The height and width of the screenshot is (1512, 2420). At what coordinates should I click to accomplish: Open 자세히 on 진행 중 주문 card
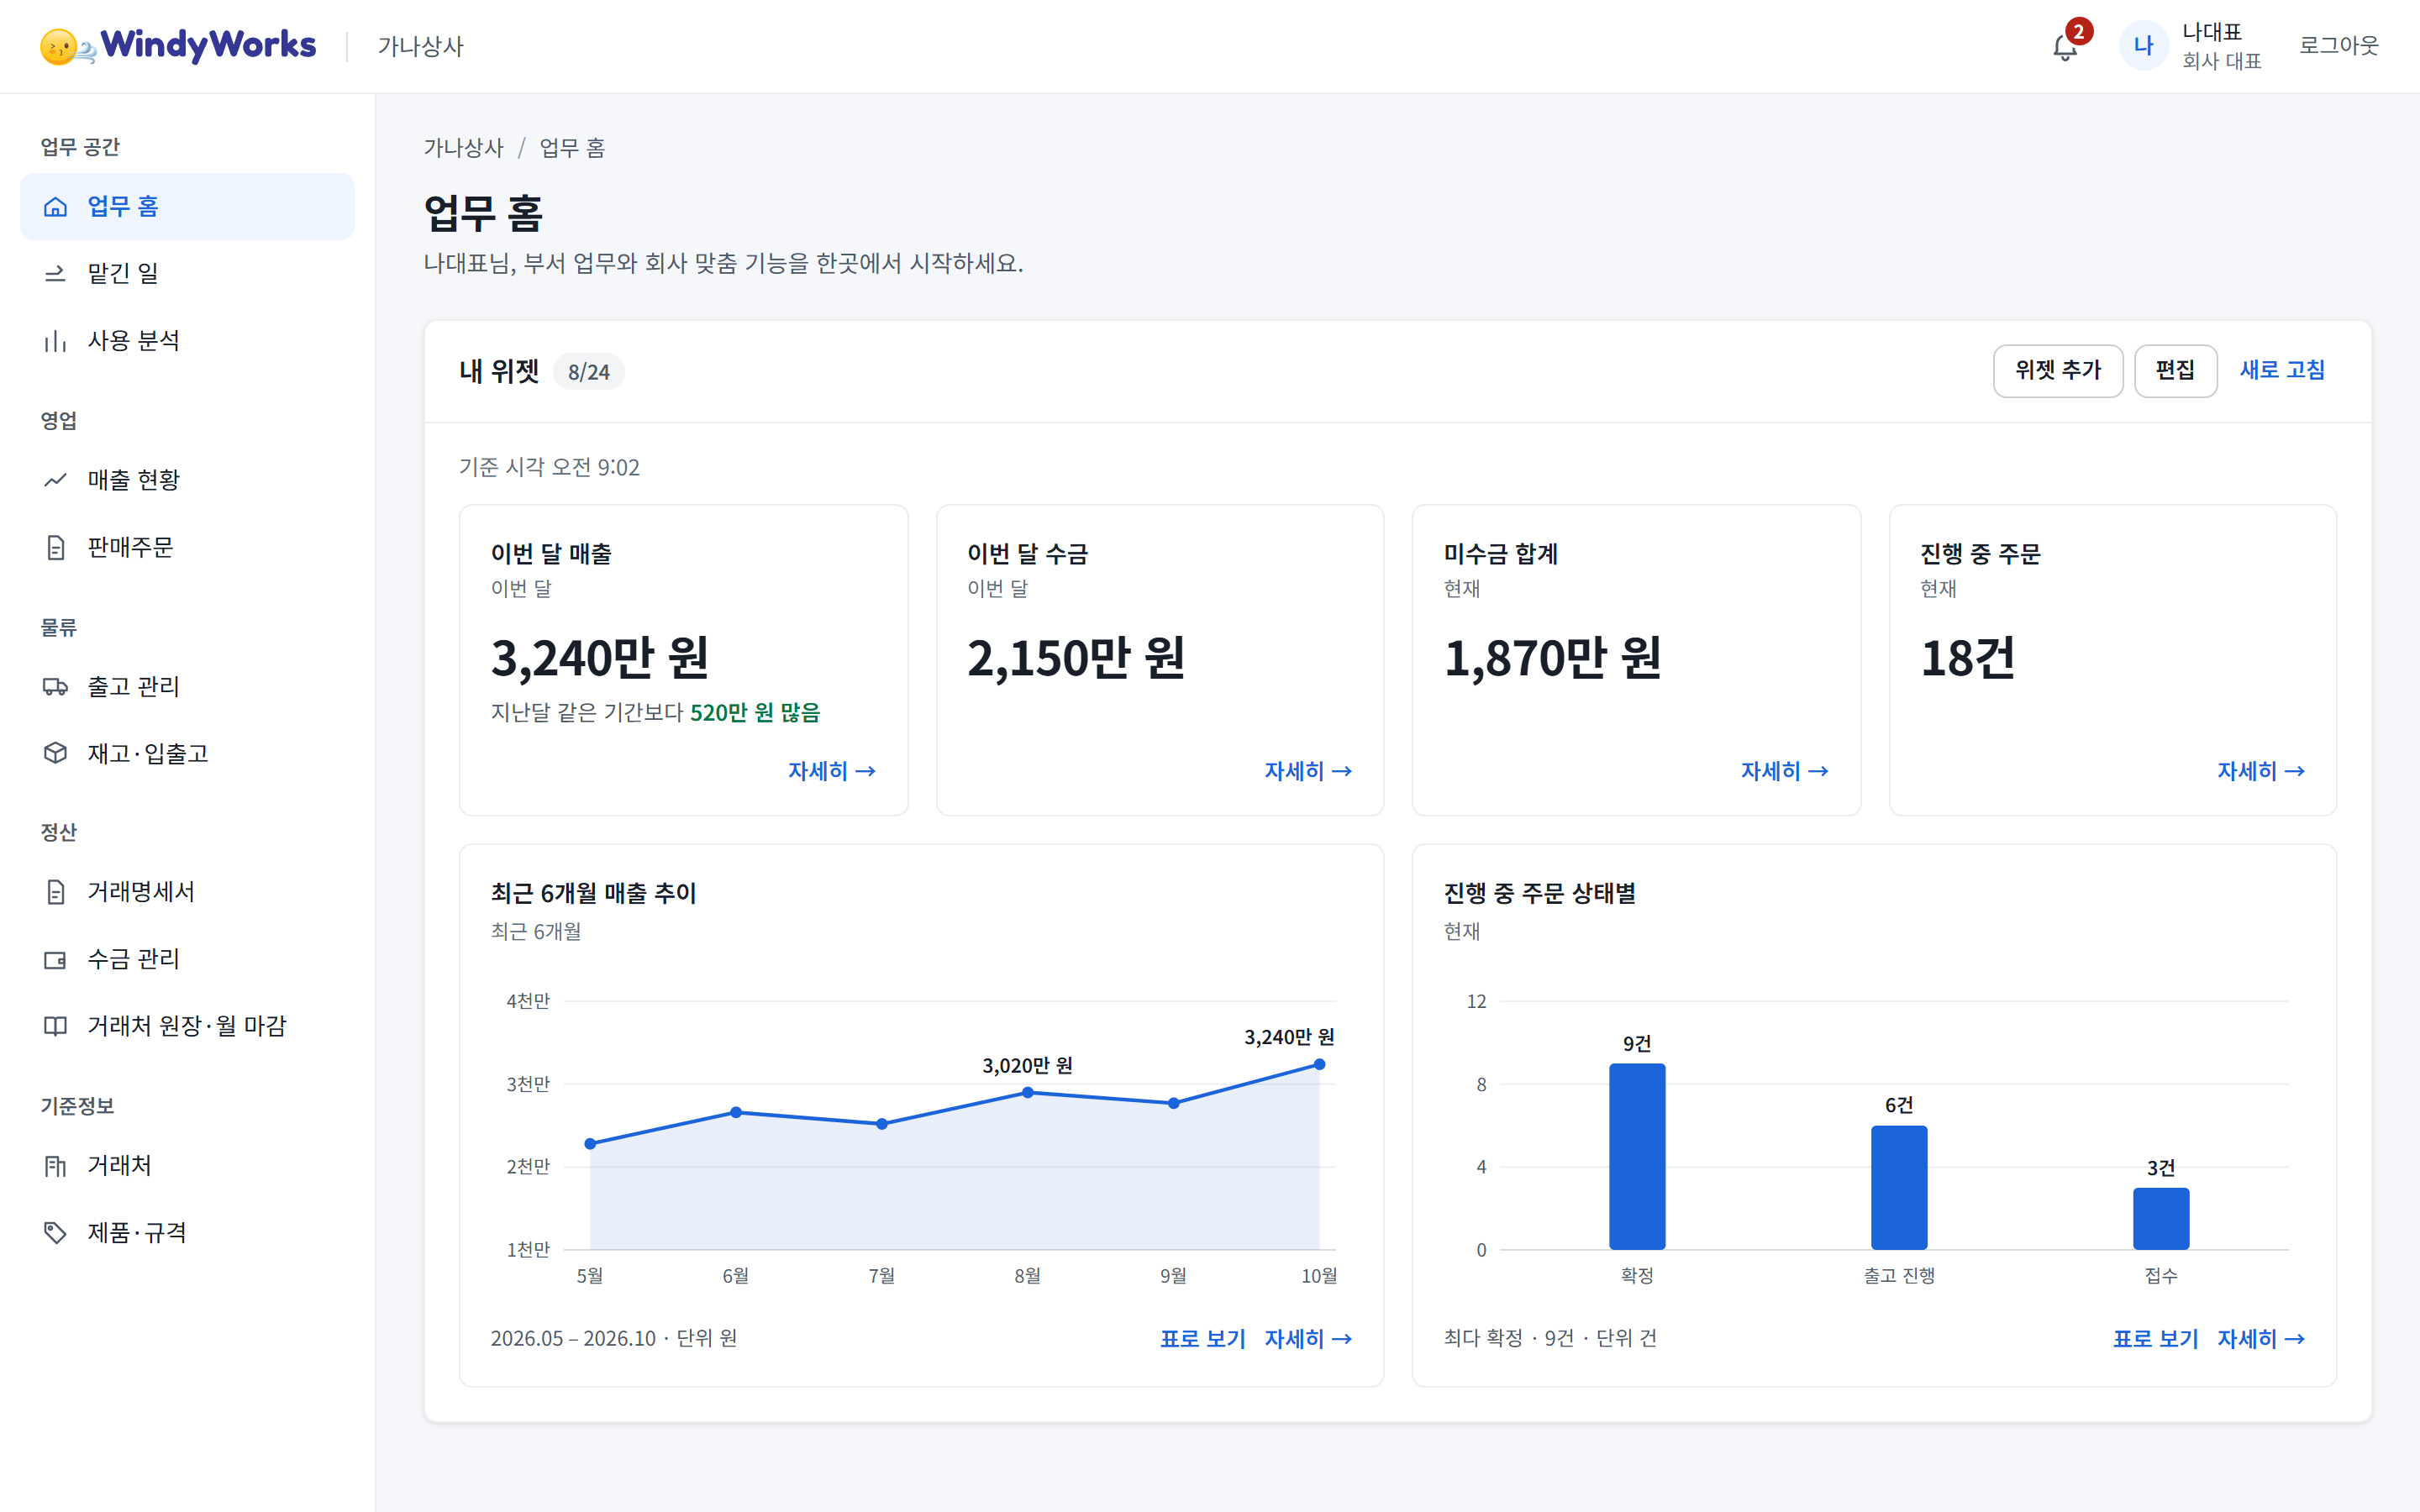click(2260, 771)
